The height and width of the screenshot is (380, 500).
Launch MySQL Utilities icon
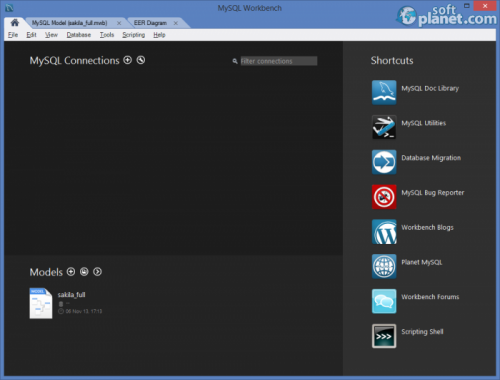click(384, 127)
